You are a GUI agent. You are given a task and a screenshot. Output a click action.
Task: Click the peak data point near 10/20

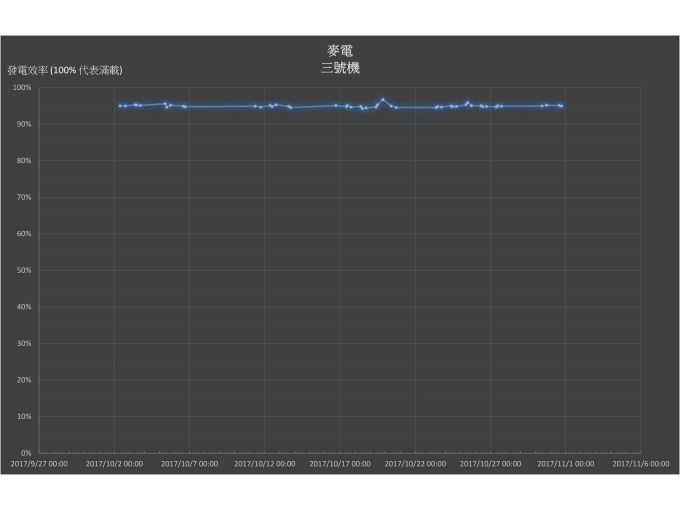(382, 100)
